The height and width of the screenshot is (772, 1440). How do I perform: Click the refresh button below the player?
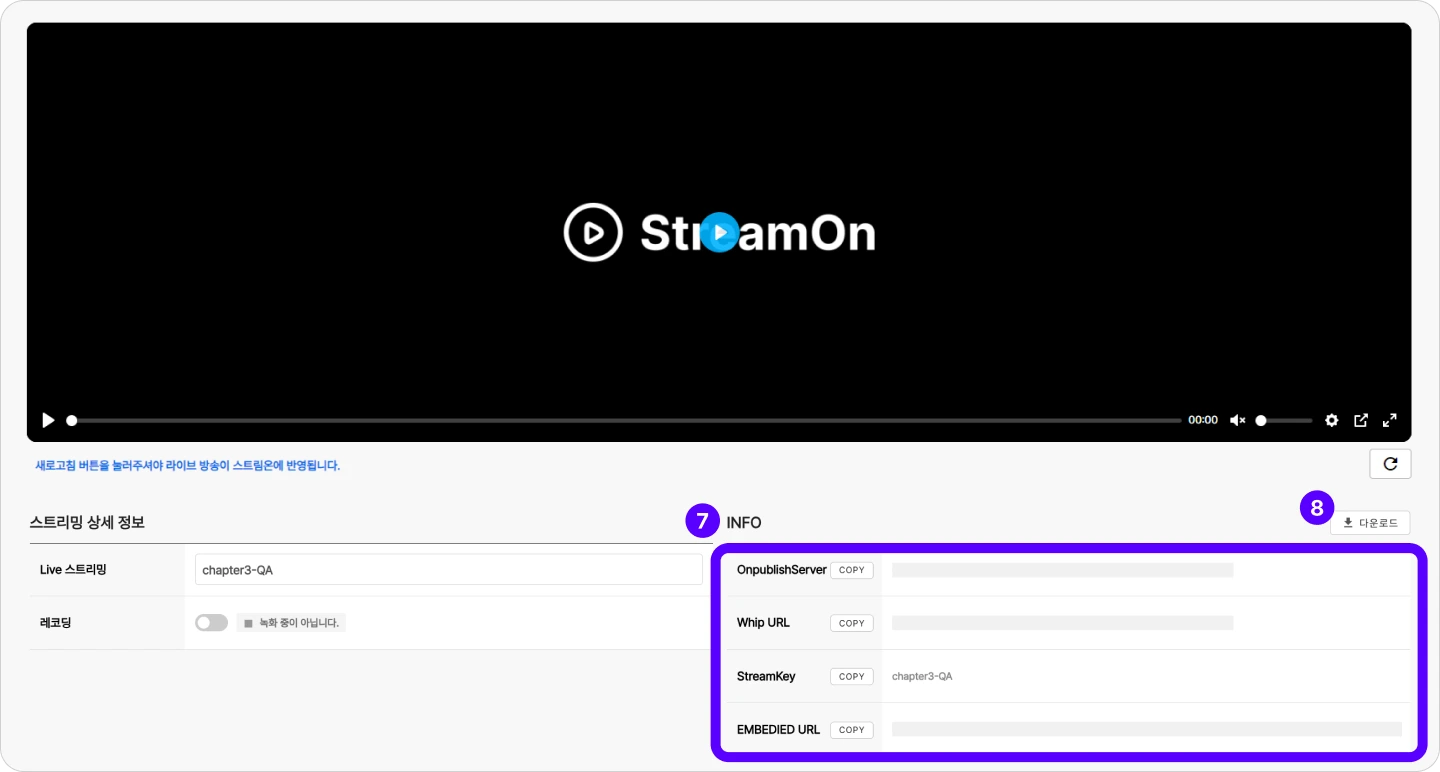[1390, 464]
